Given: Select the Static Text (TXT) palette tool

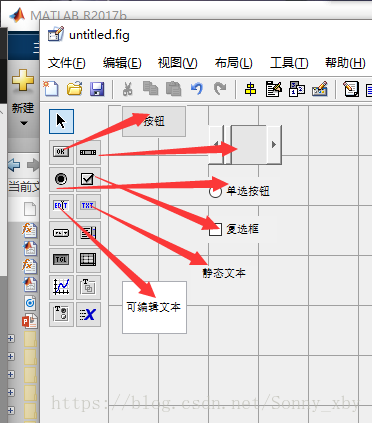Looking at the screenshot, I should (x=88, y=206).
